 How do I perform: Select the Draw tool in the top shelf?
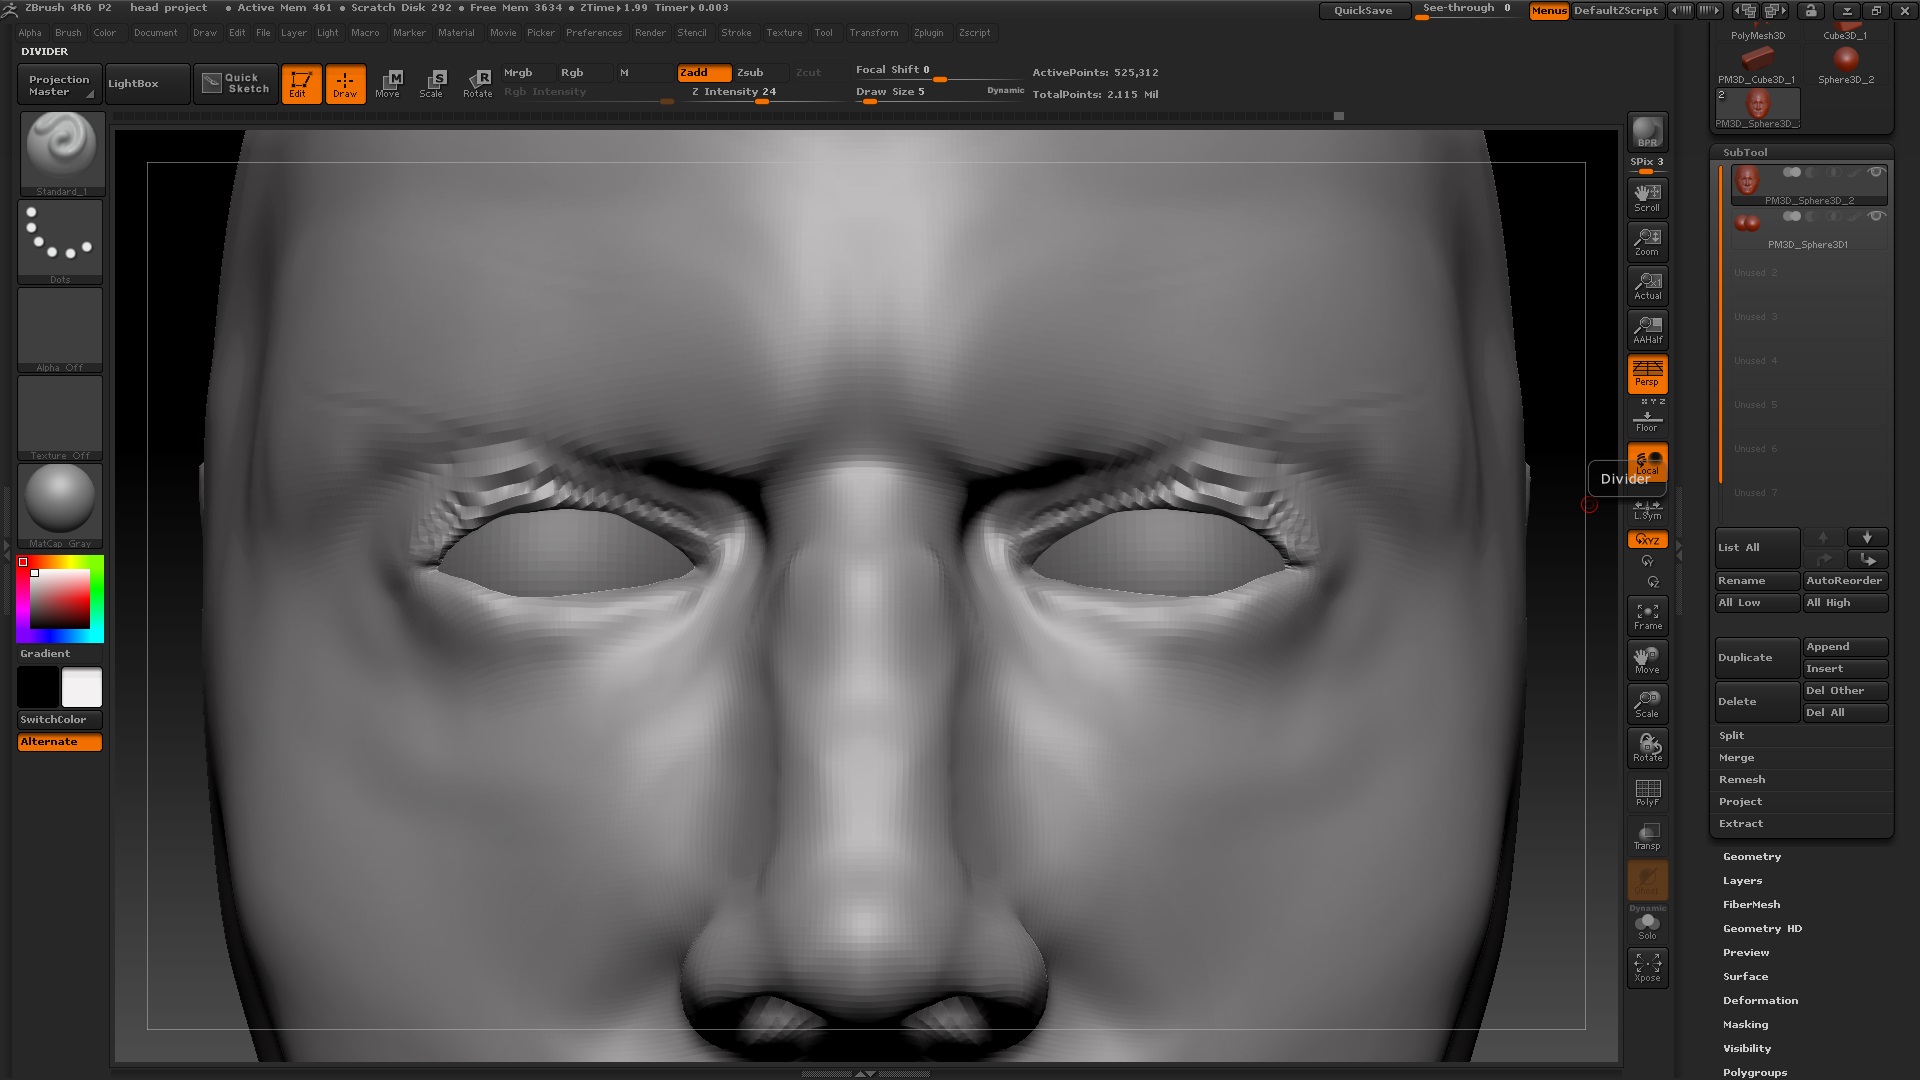click(345, 83)
